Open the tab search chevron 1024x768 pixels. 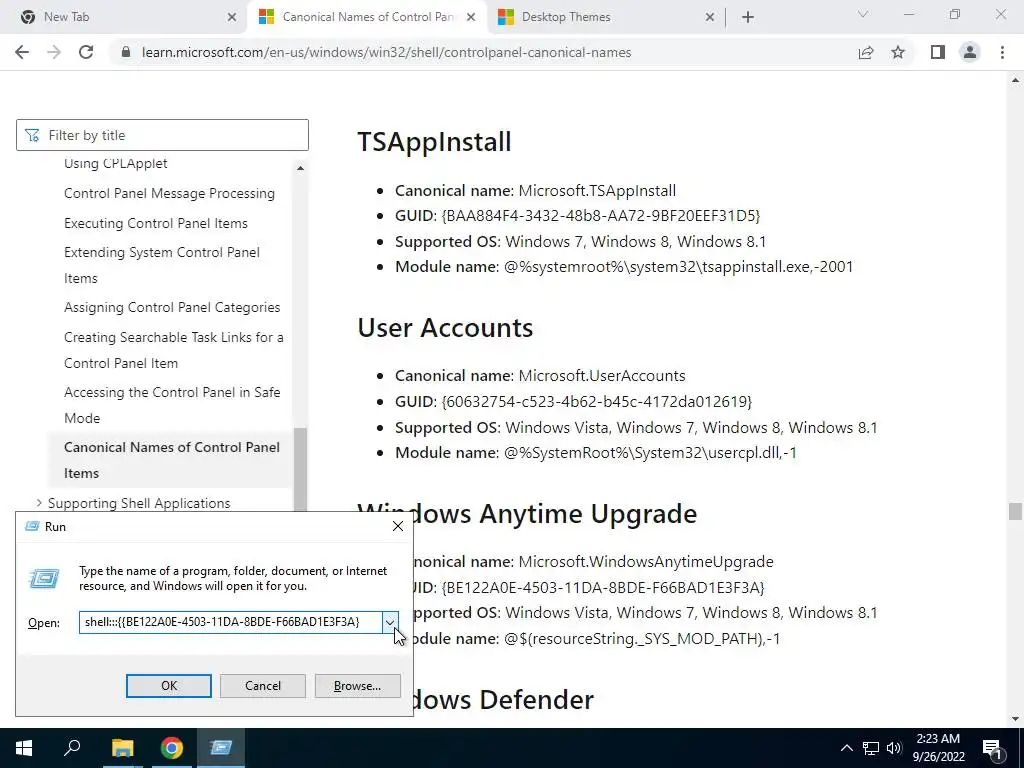click(x=863, y=14)
